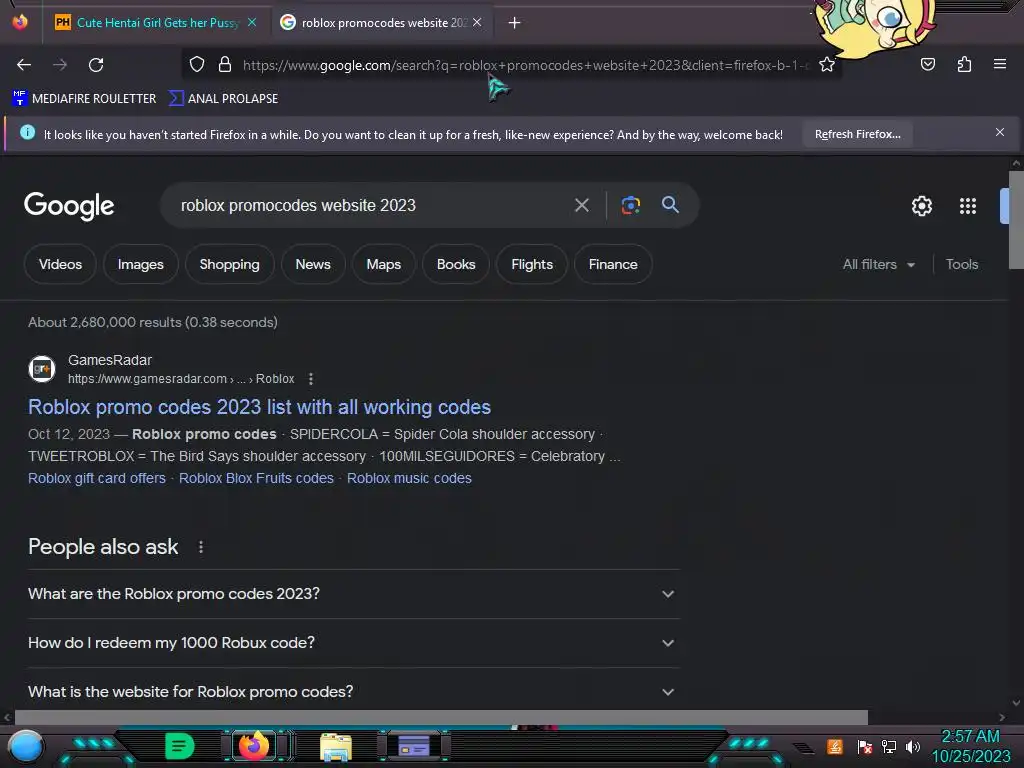This screenshot has width=1024, height=768.
Task: Reload the current page
Action: [x=96, y=65]
